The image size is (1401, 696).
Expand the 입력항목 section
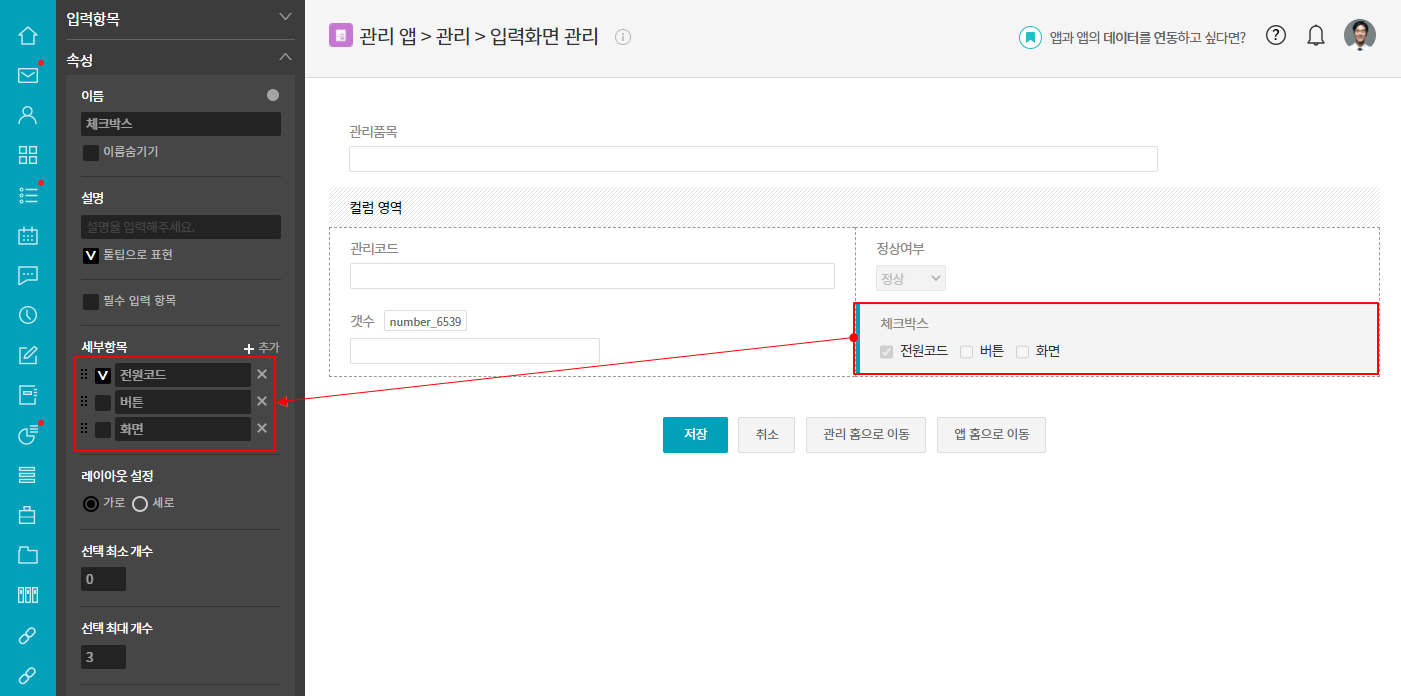pyautogui.click(x=285, y=17)
